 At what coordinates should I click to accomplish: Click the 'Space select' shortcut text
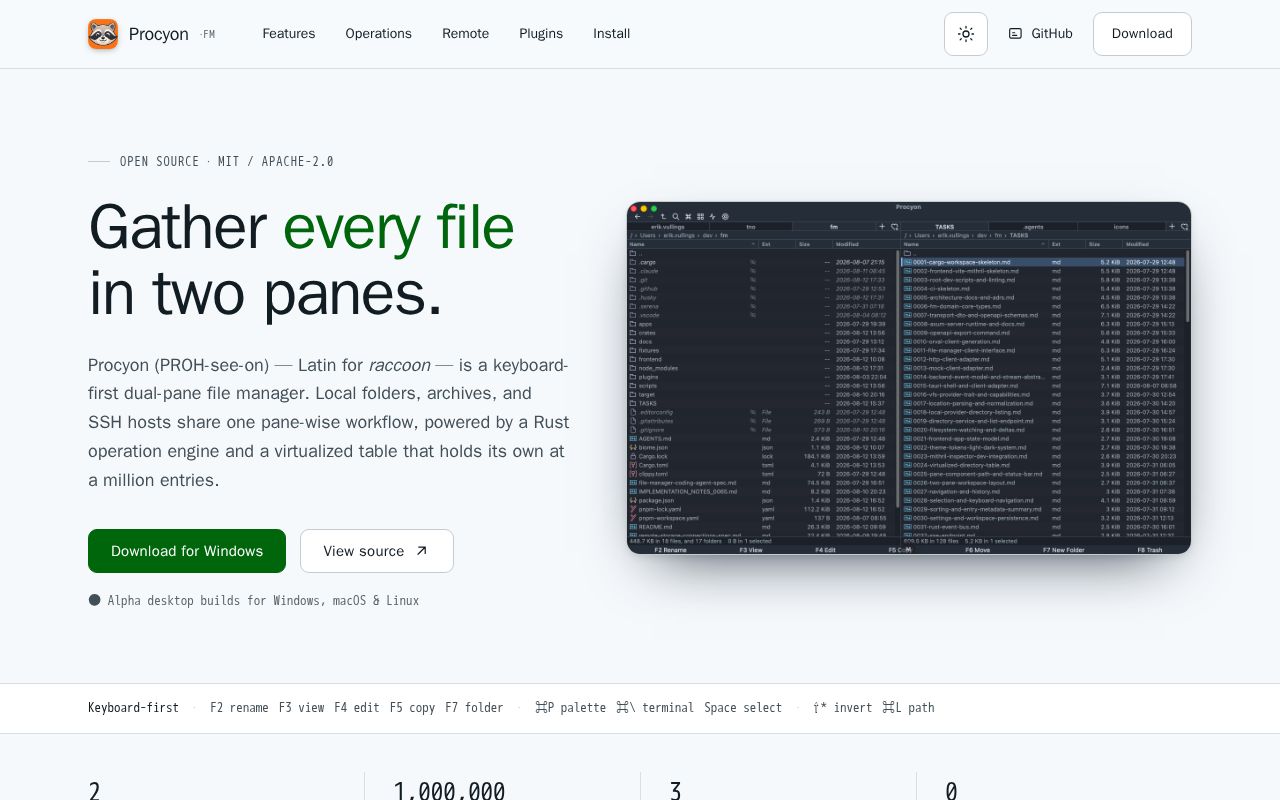click(x=743, y=708)
